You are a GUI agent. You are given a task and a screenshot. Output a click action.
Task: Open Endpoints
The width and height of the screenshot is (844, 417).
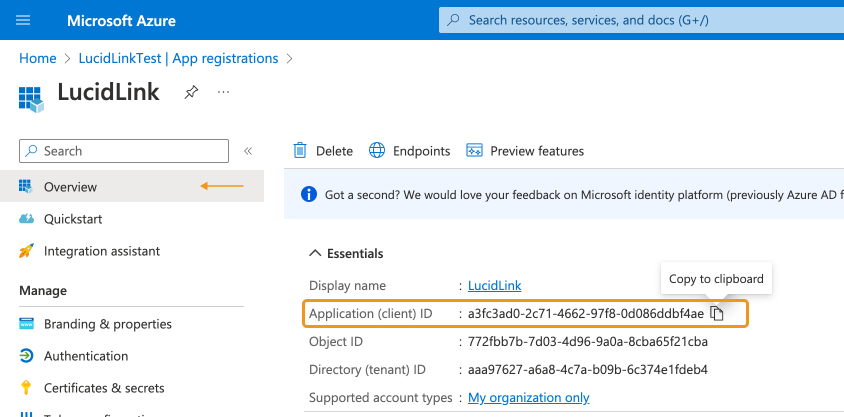(x=410, y=151)
